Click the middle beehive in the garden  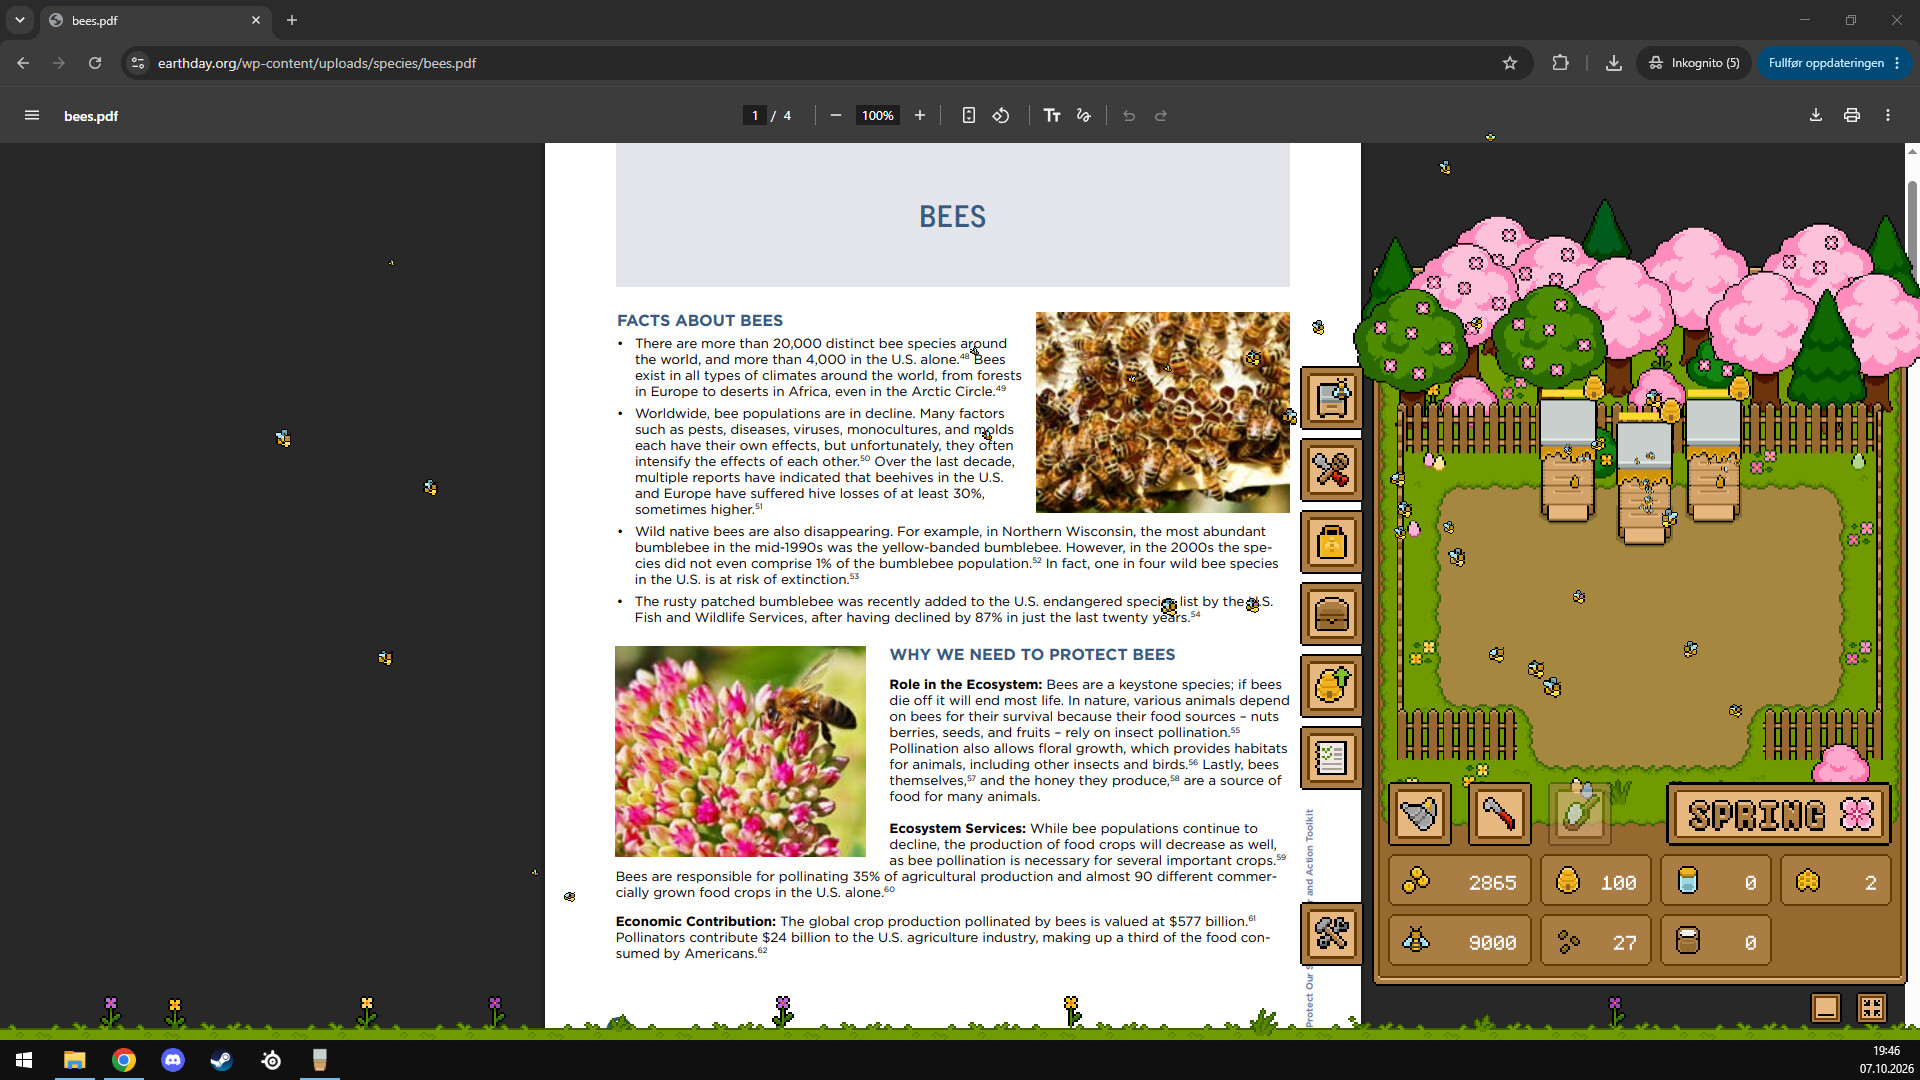[x=1644, y=482]
